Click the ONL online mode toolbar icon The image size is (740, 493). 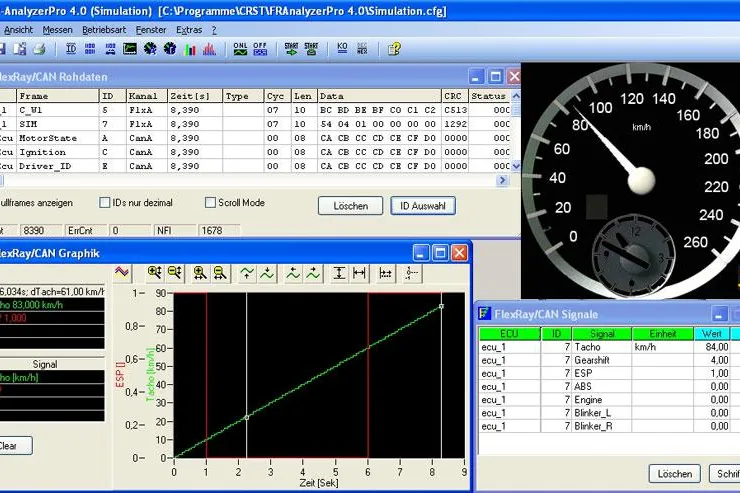point(240,49)
